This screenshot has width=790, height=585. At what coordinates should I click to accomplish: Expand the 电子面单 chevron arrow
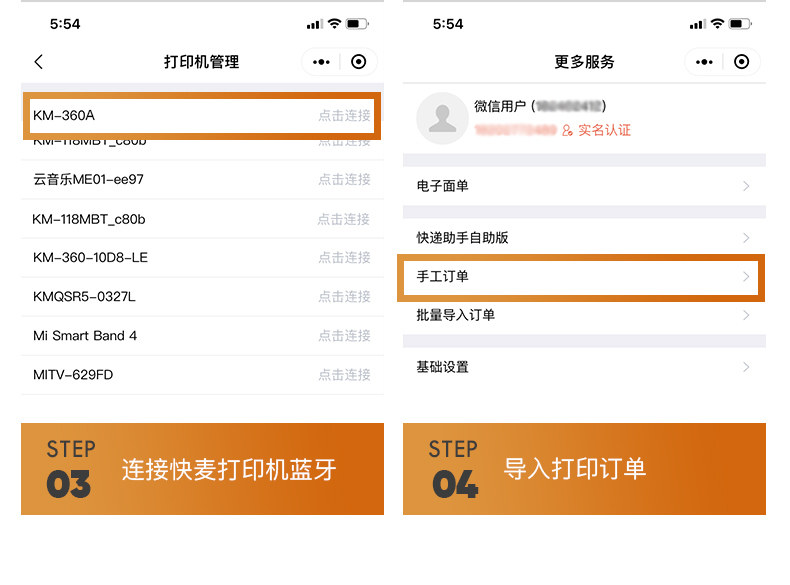click(x=746, y=186)
